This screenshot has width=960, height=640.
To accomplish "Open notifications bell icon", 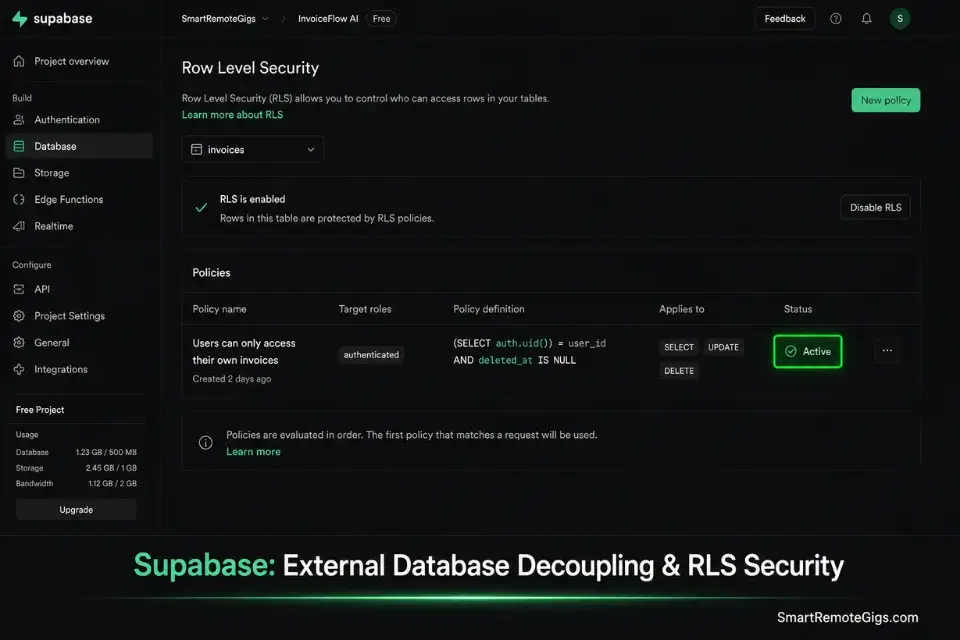I will click(x=866, y=18).
